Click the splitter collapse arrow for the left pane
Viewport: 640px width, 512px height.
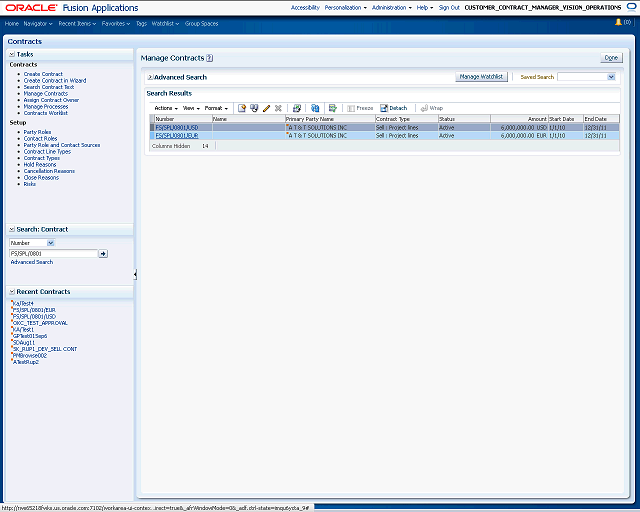pos(135,275)
